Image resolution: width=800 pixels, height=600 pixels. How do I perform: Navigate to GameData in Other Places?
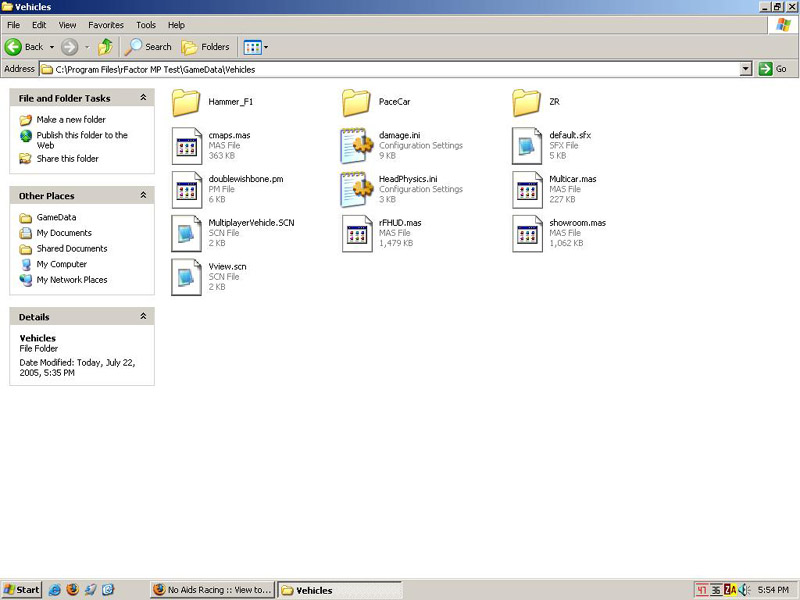coord(56,217)
